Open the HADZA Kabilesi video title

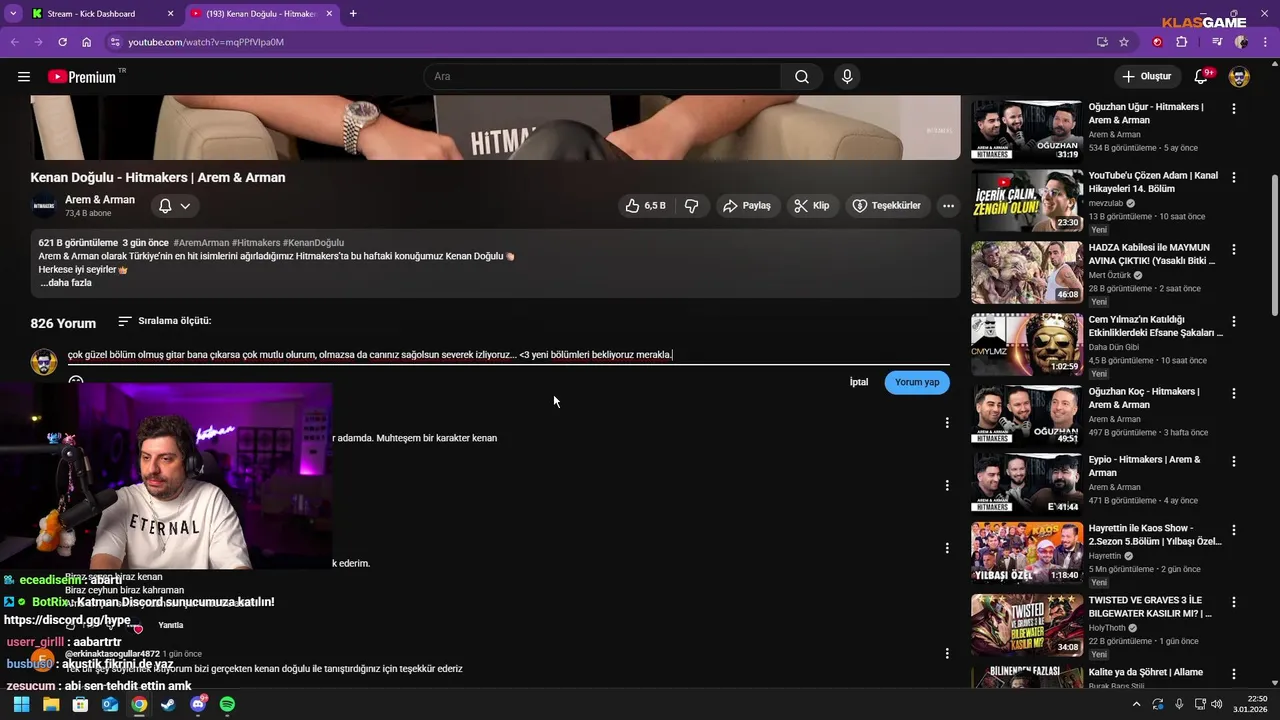(x=1152, y=254)
